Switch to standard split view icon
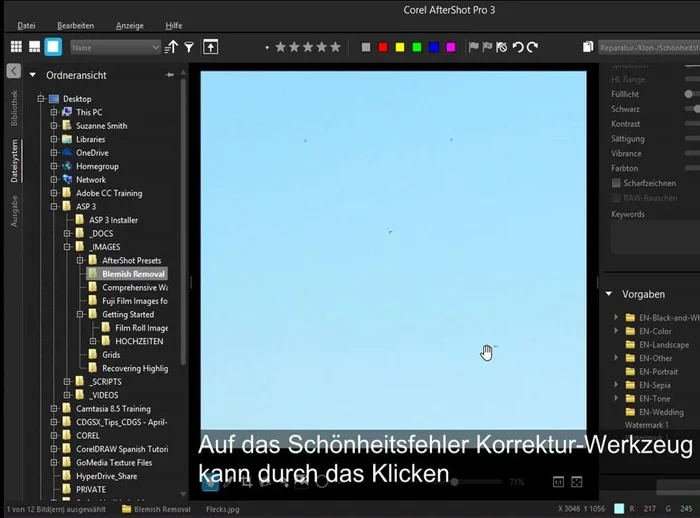Screen dimensions: 700x518 point(34,47)
